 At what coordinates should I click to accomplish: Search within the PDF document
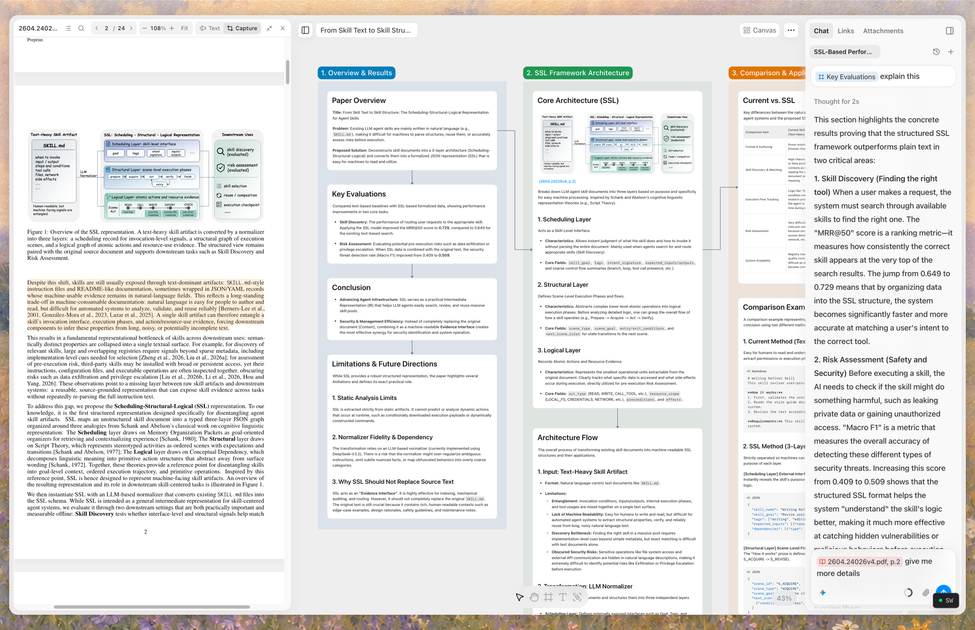[x=81, y=28]
